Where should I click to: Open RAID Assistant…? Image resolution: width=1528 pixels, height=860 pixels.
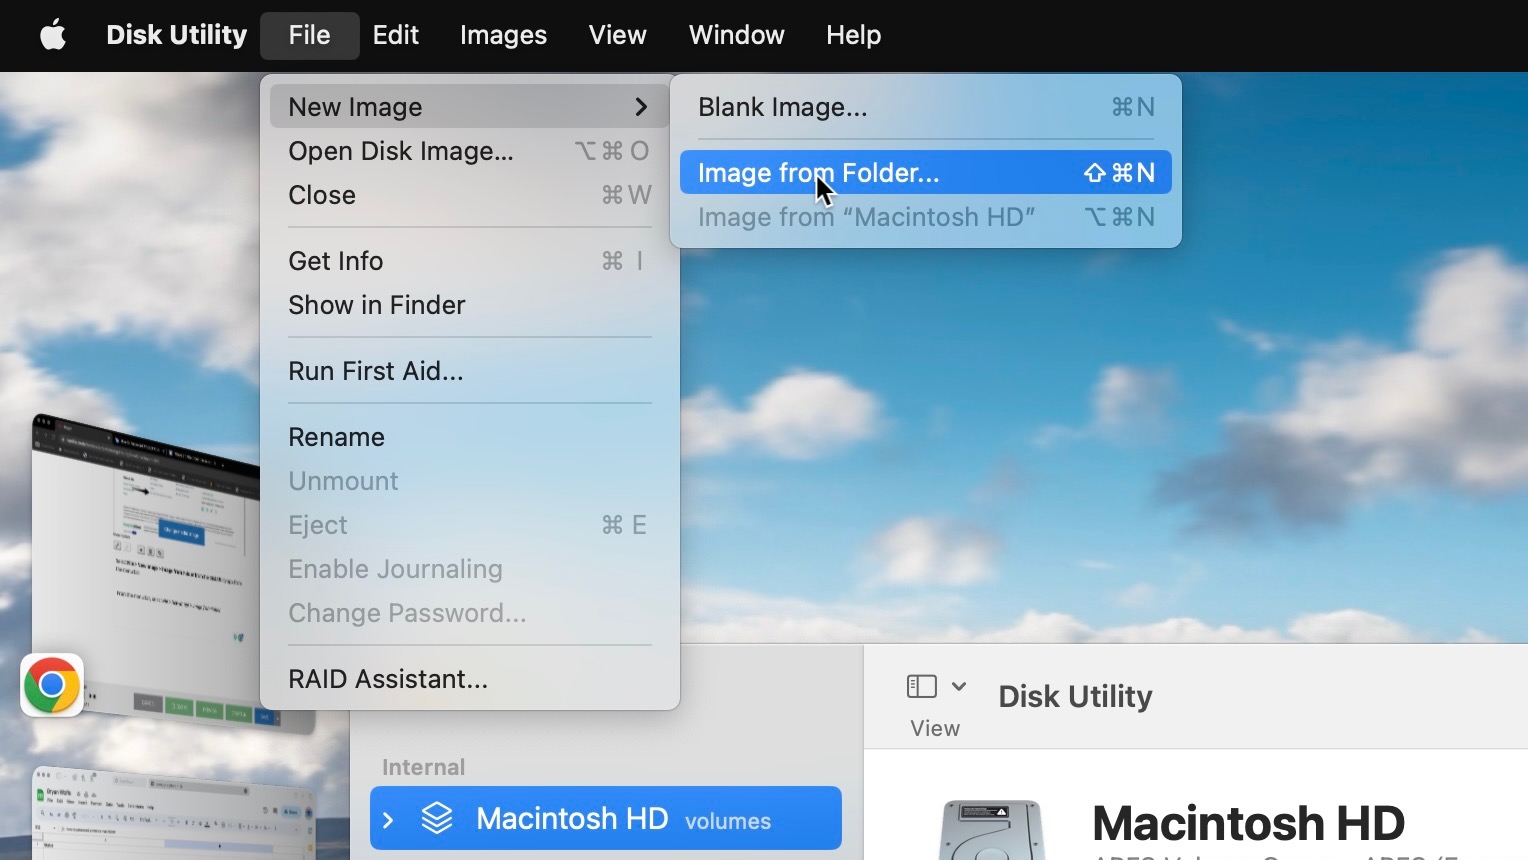coord(469,679)
